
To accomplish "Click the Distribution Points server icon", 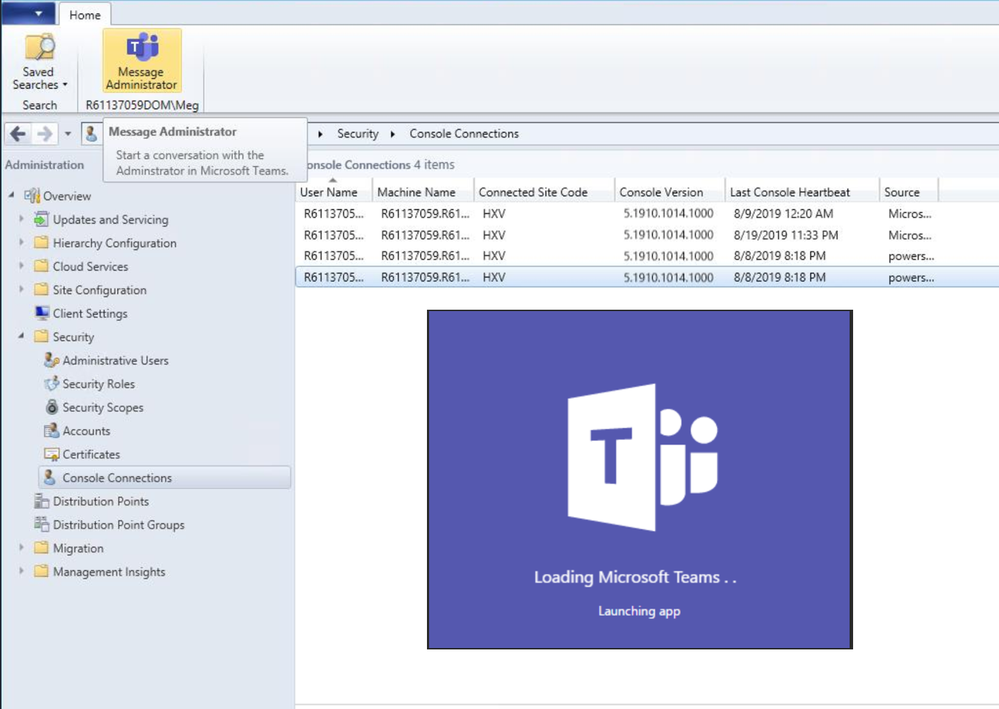I will coord(41,501).
